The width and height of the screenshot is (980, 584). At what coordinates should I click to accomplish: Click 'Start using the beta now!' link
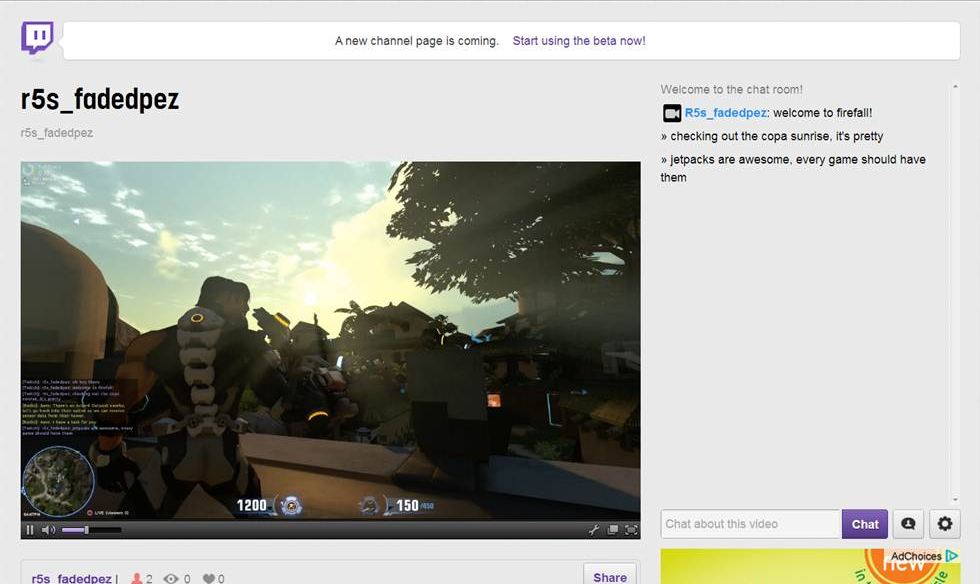click(579, 41)
